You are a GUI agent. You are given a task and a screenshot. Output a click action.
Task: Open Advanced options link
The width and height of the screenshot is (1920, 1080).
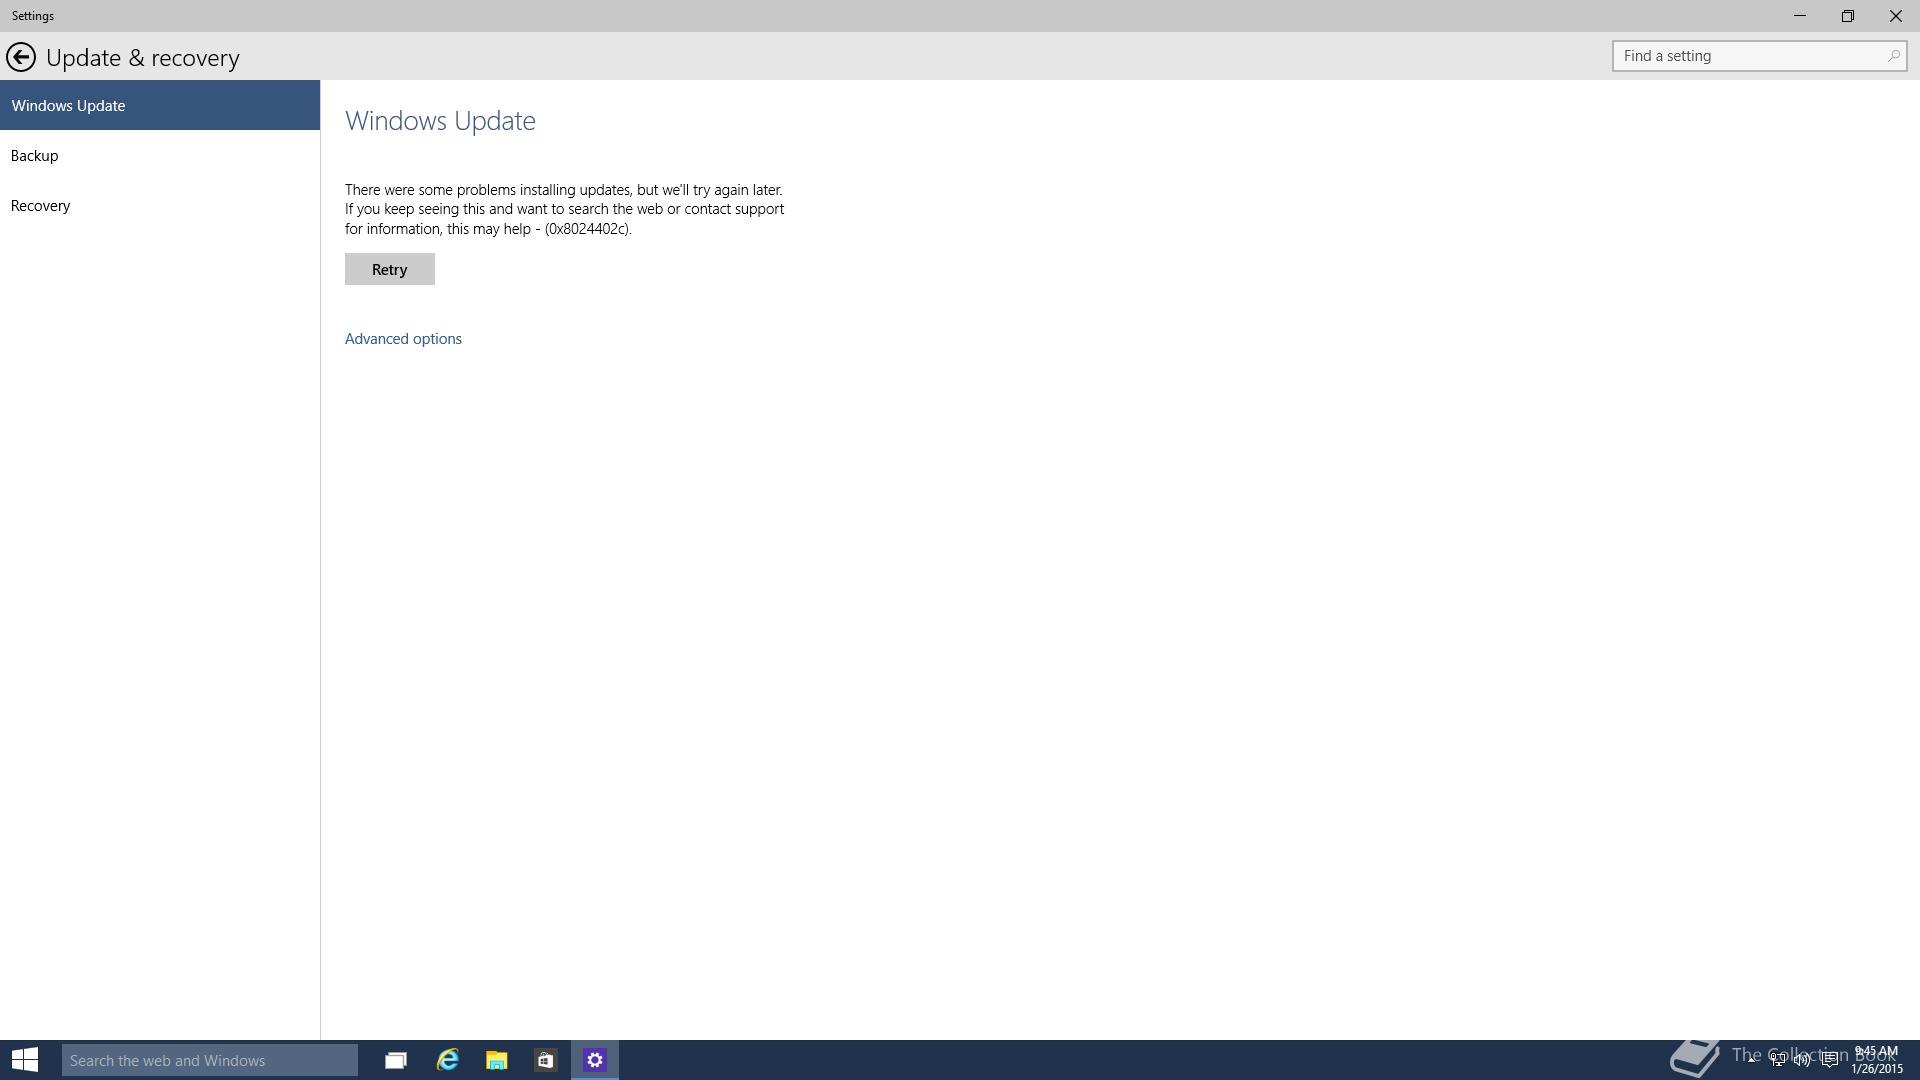(x=403, y=339)
